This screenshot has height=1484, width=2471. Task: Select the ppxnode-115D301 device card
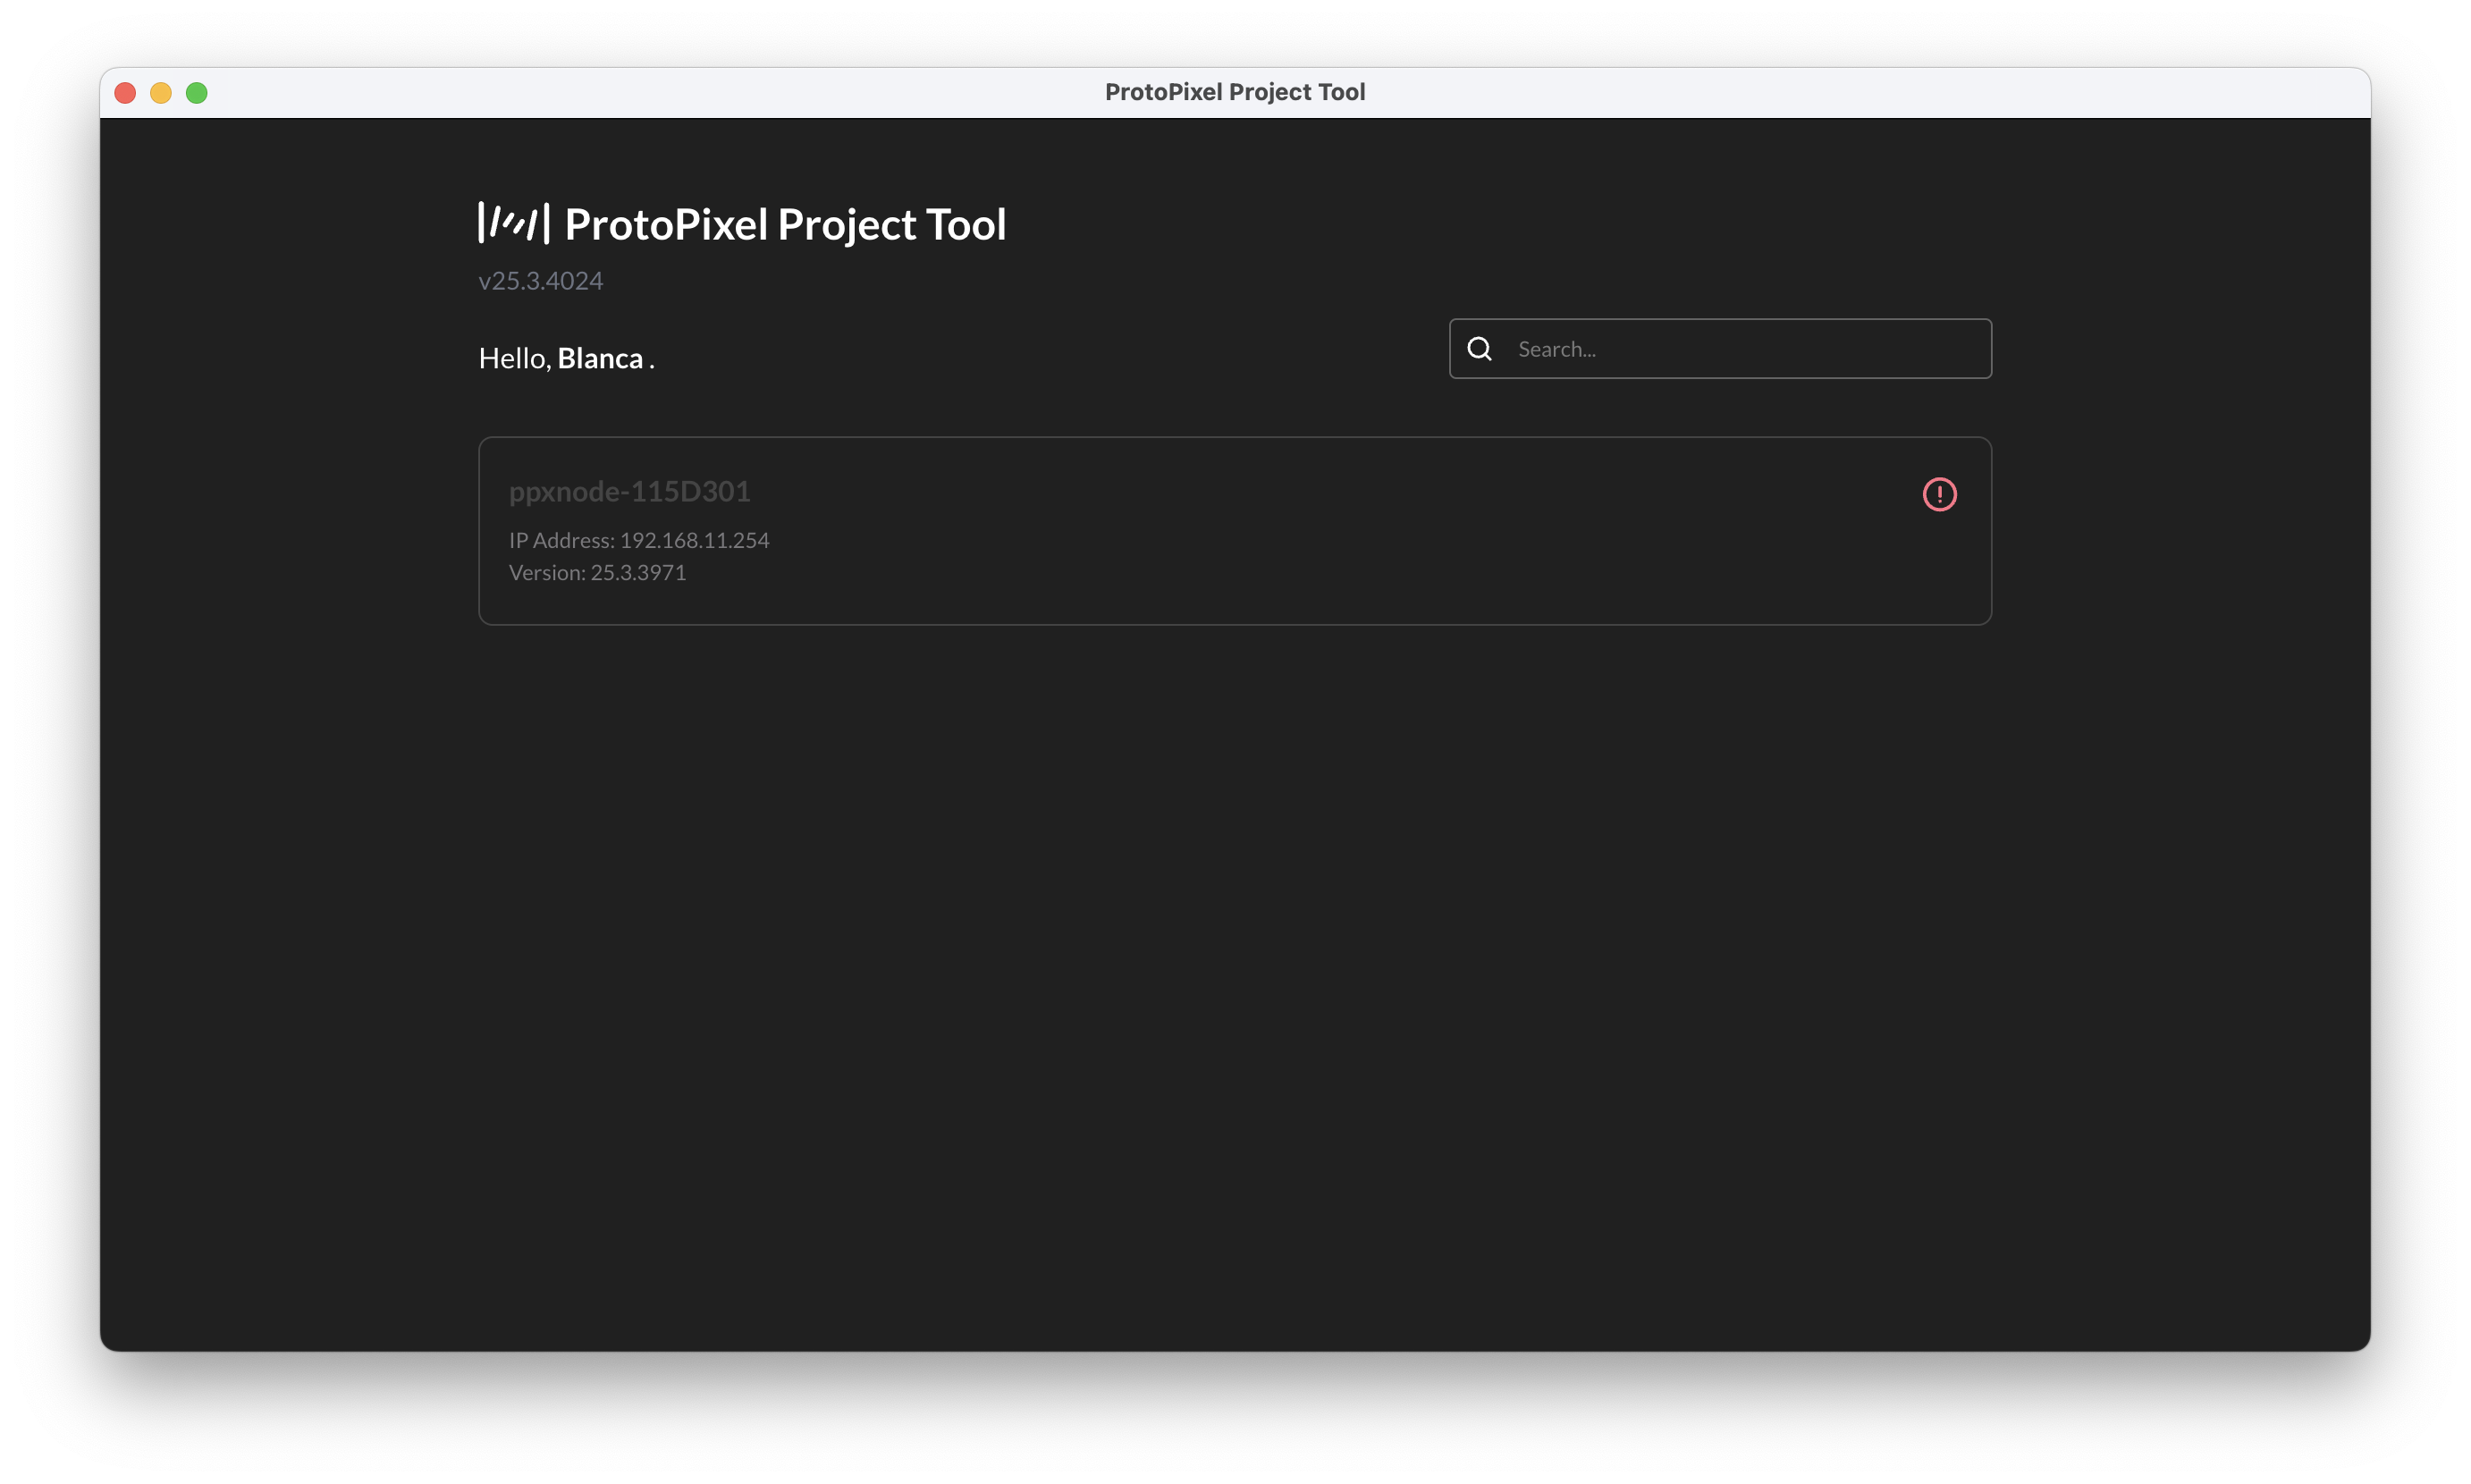coord(1234,530)
